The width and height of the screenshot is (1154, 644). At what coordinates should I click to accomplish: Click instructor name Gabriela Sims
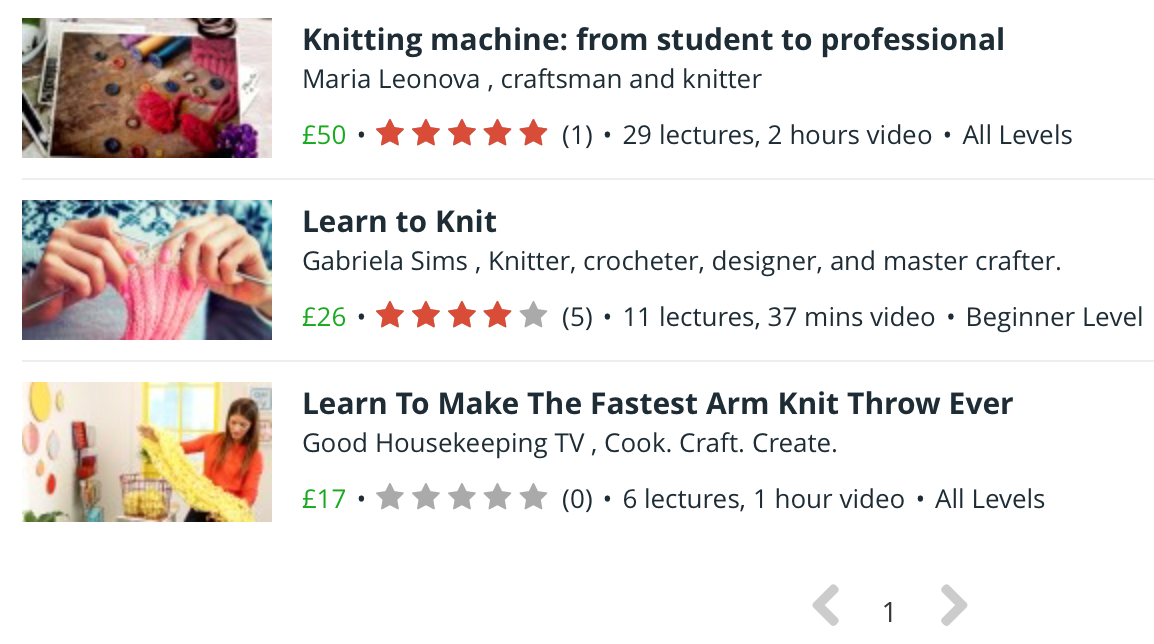tap(385, 262)
